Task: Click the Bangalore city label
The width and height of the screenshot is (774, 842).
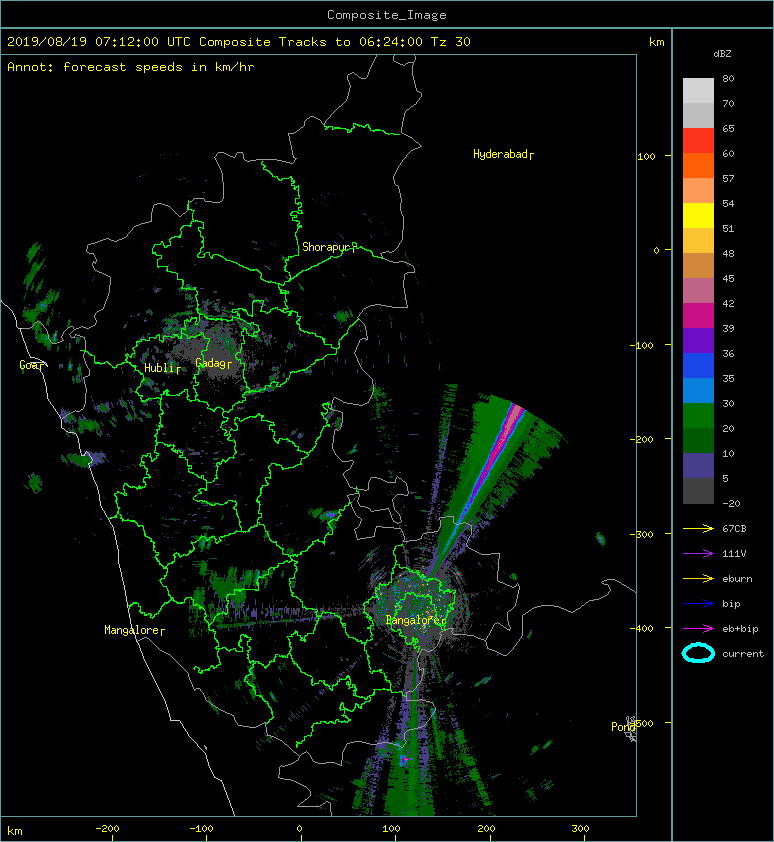Action: coord(416,621)
